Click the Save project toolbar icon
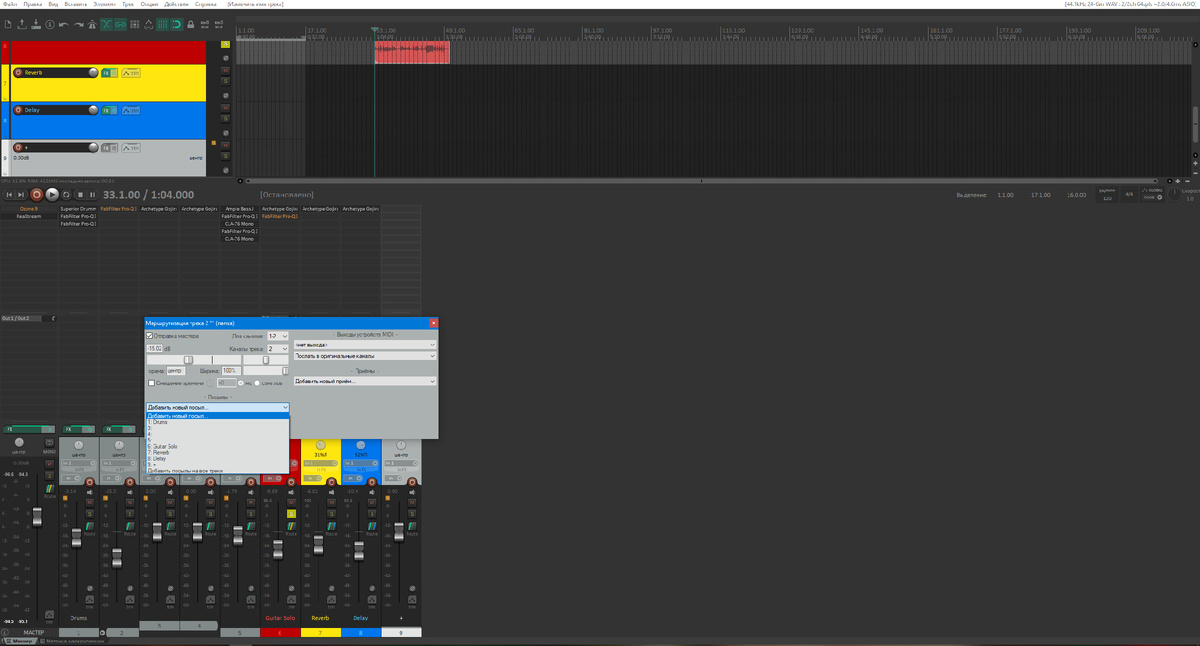The image size is (1200, 646). (x=36, y=24)
